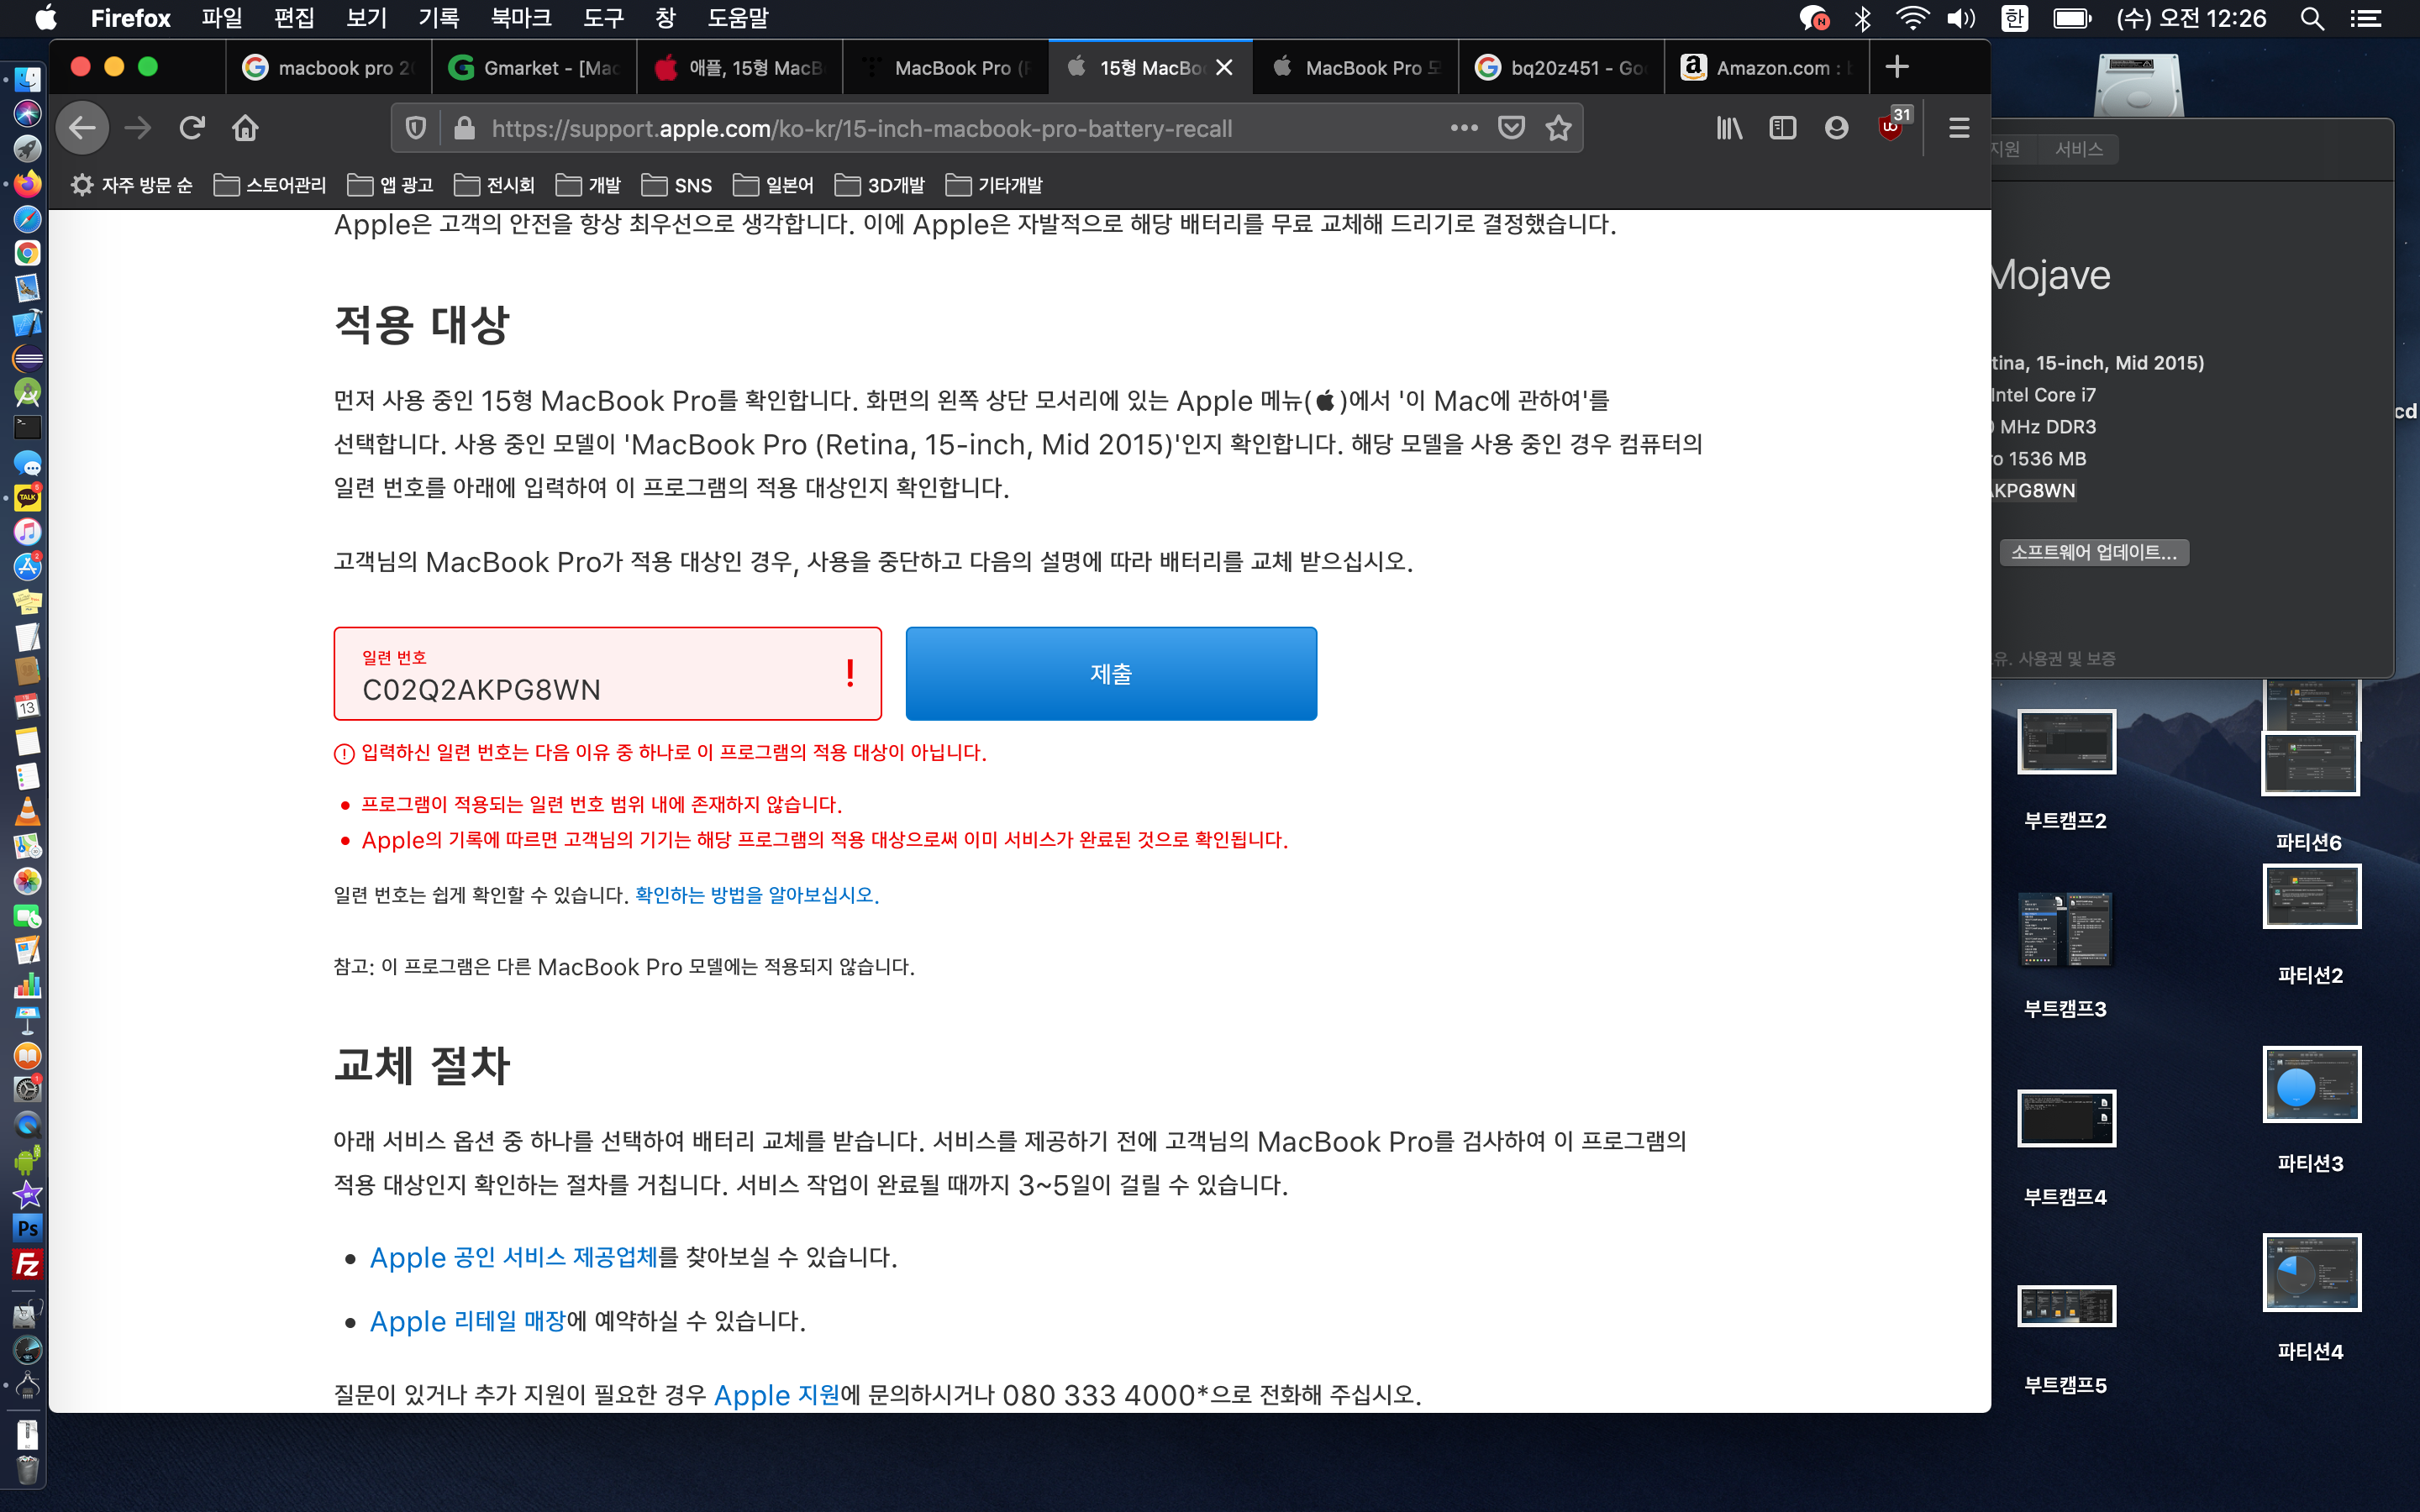Bookmark this page with star icon
This screenshot has width=2420, height=1512.
click(1558, 128)
